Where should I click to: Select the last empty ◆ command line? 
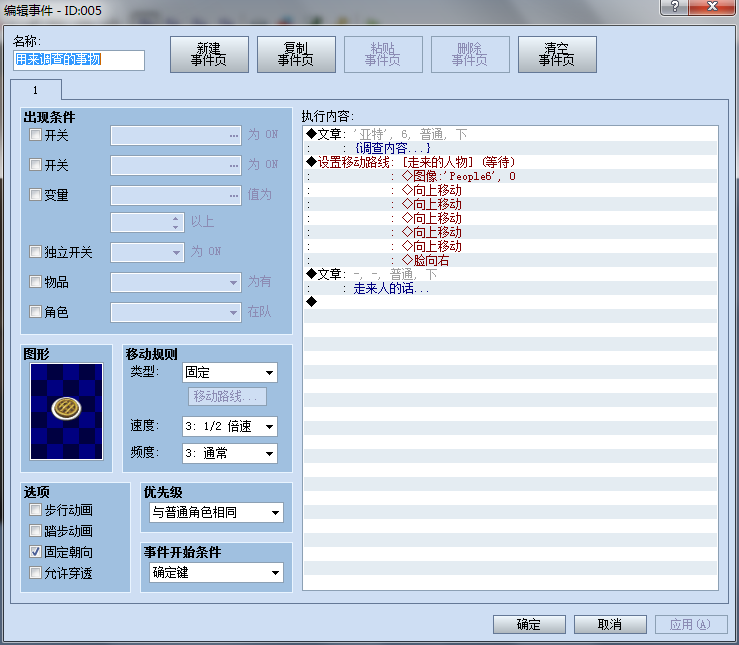click(x=510, y=302)
